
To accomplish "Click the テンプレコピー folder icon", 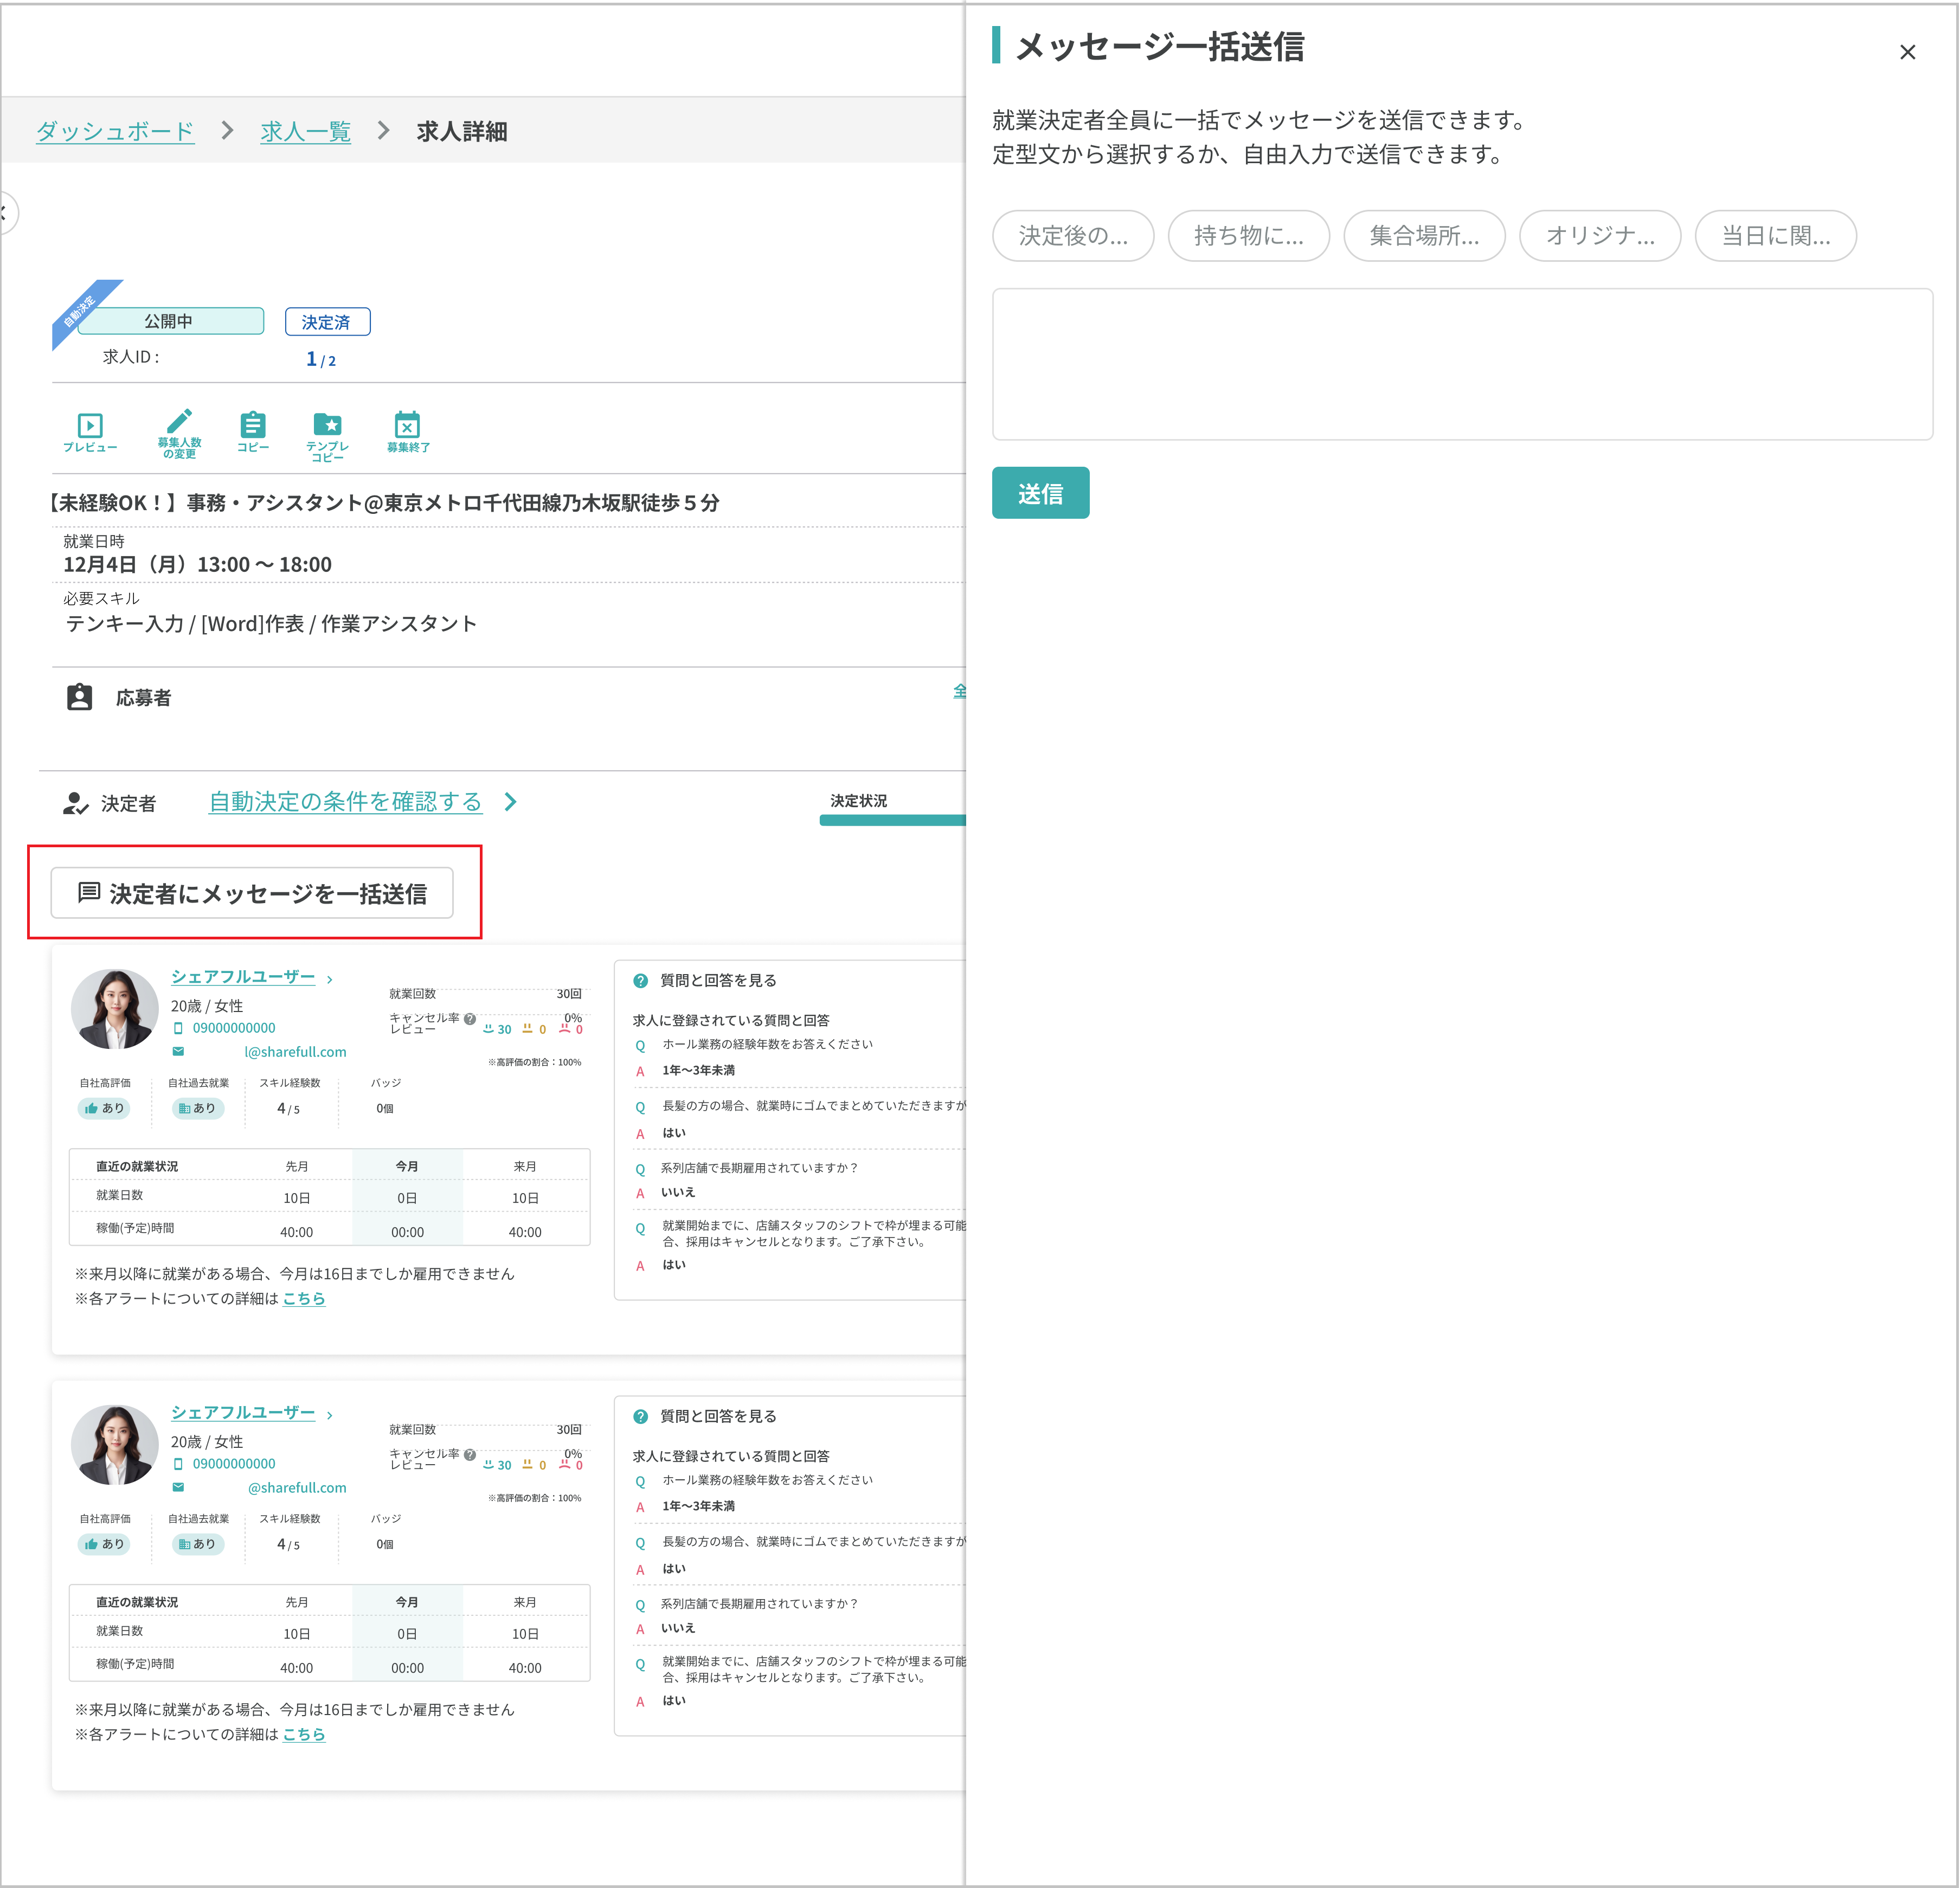I will 327,424.
